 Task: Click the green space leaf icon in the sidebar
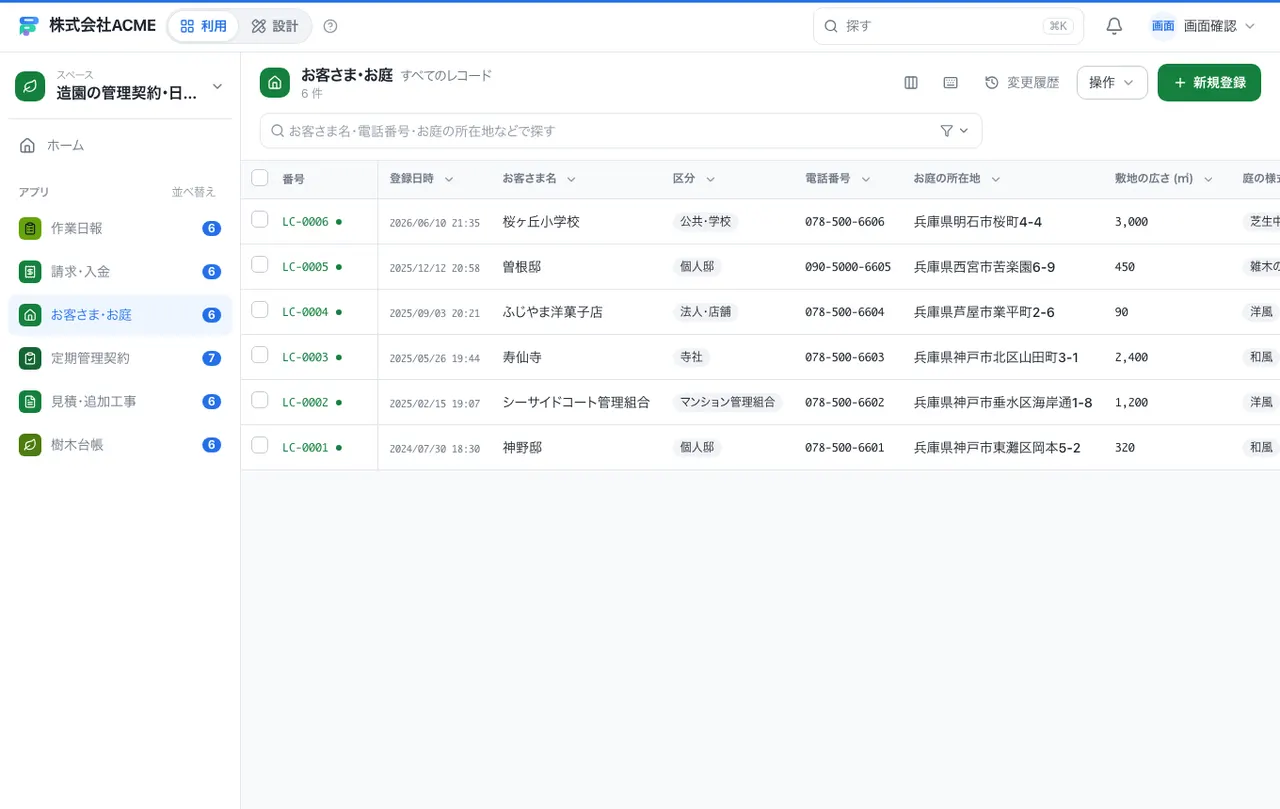pos(30,86)
